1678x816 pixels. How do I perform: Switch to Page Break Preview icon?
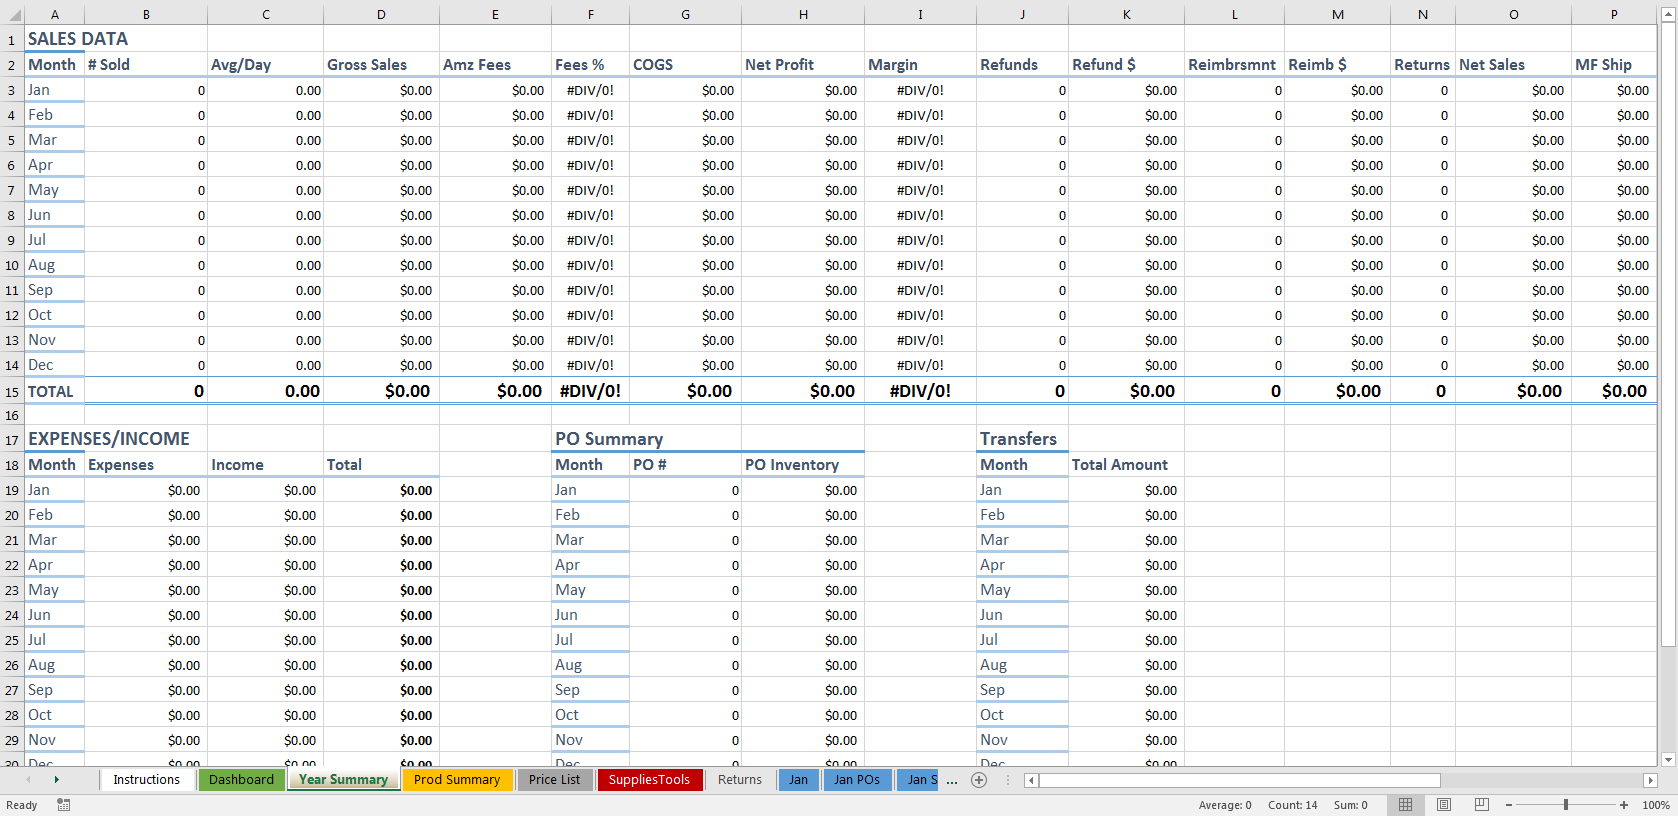1481,805
